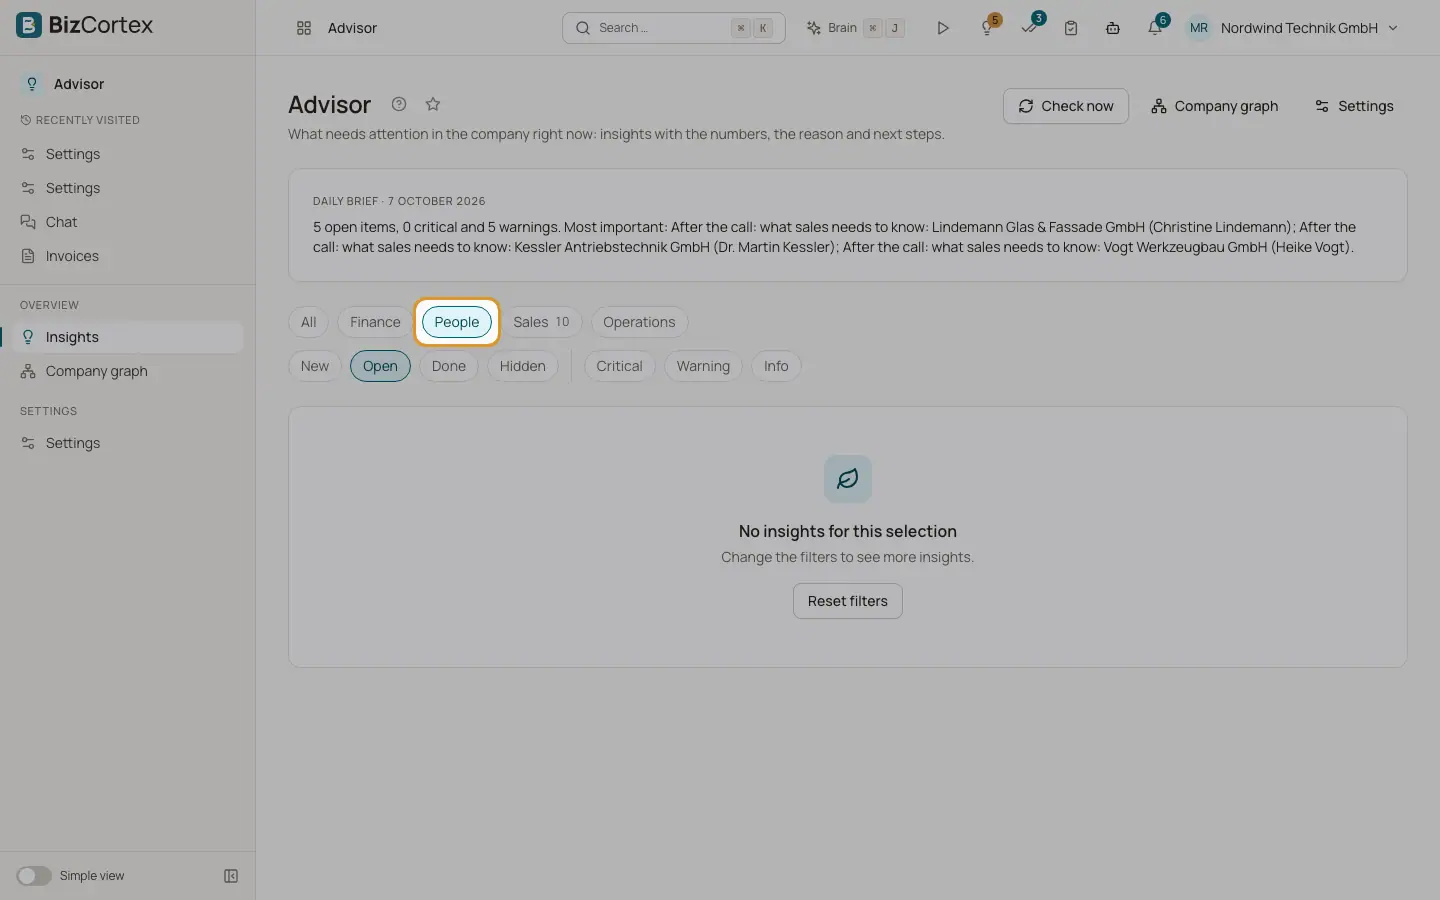Select the Finance category filter

click(x=375, y=322)
